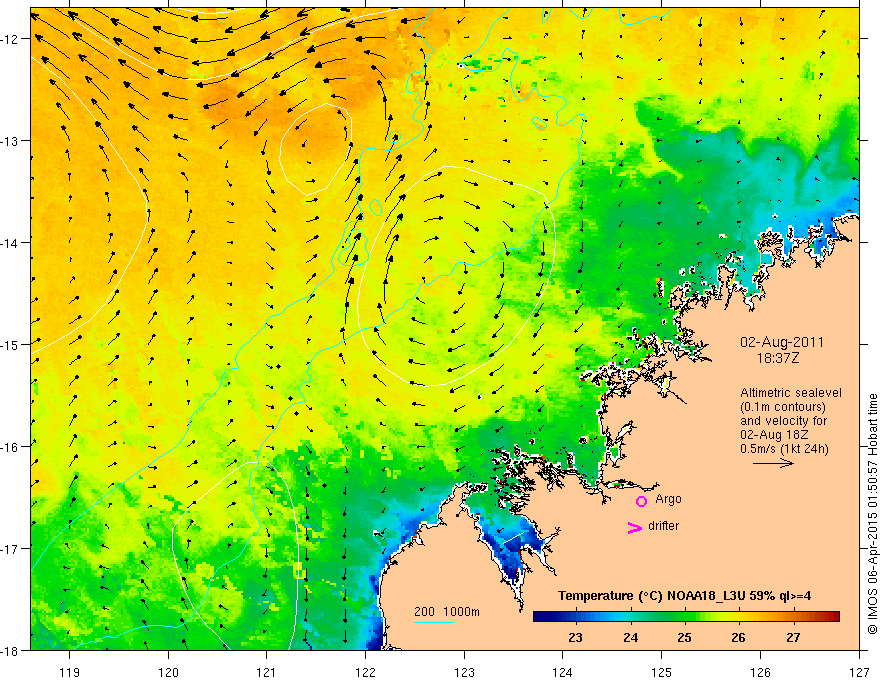The width and height of the screenshot is (880, 680).
Task: Click the '02-Aug-2011' date label
Action: [782, 342]
